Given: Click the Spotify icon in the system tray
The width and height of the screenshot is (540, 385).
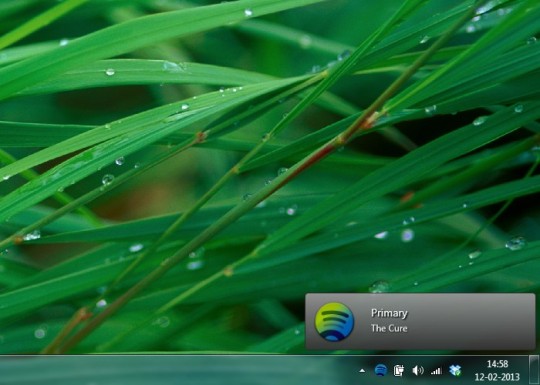Looking at the screenshot, I should [381, 371].
